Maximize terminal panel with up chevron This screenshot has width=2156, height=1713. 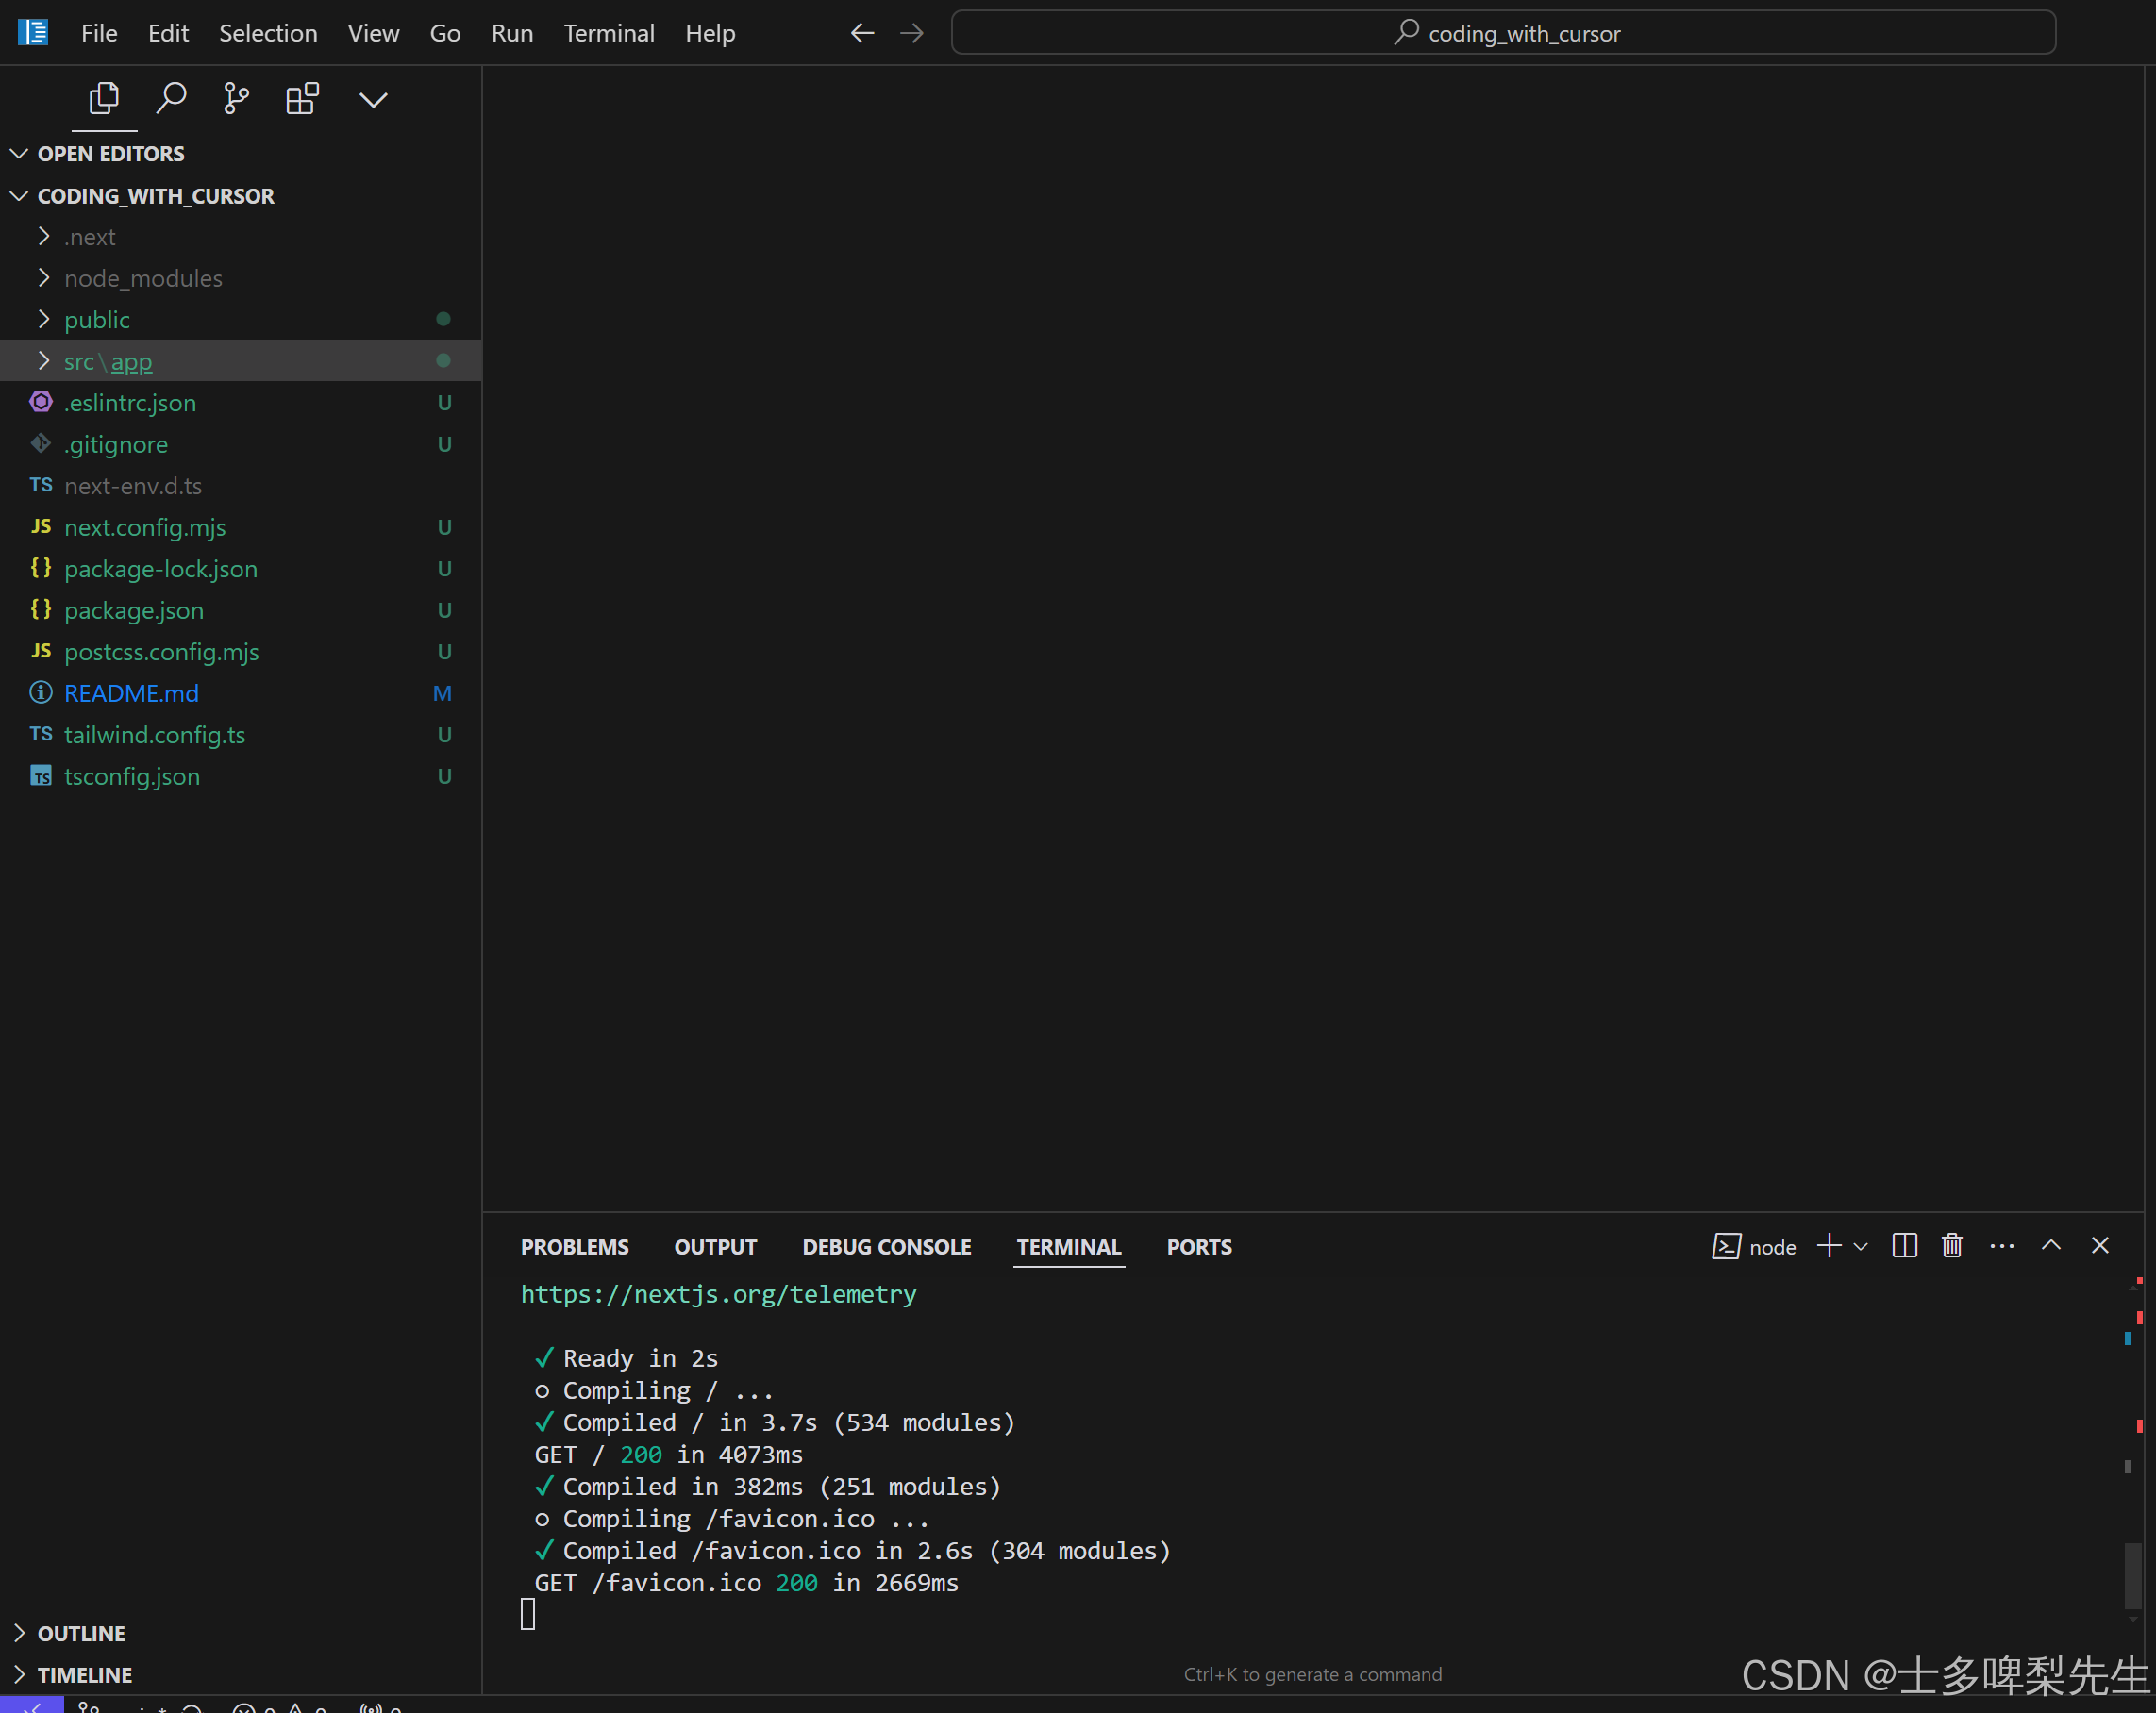click(2051, 1246)
